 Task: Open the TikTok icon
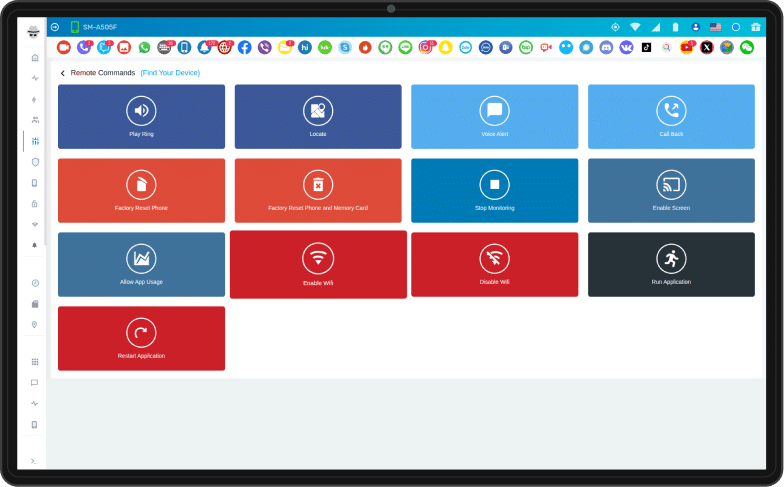point(646,48)
